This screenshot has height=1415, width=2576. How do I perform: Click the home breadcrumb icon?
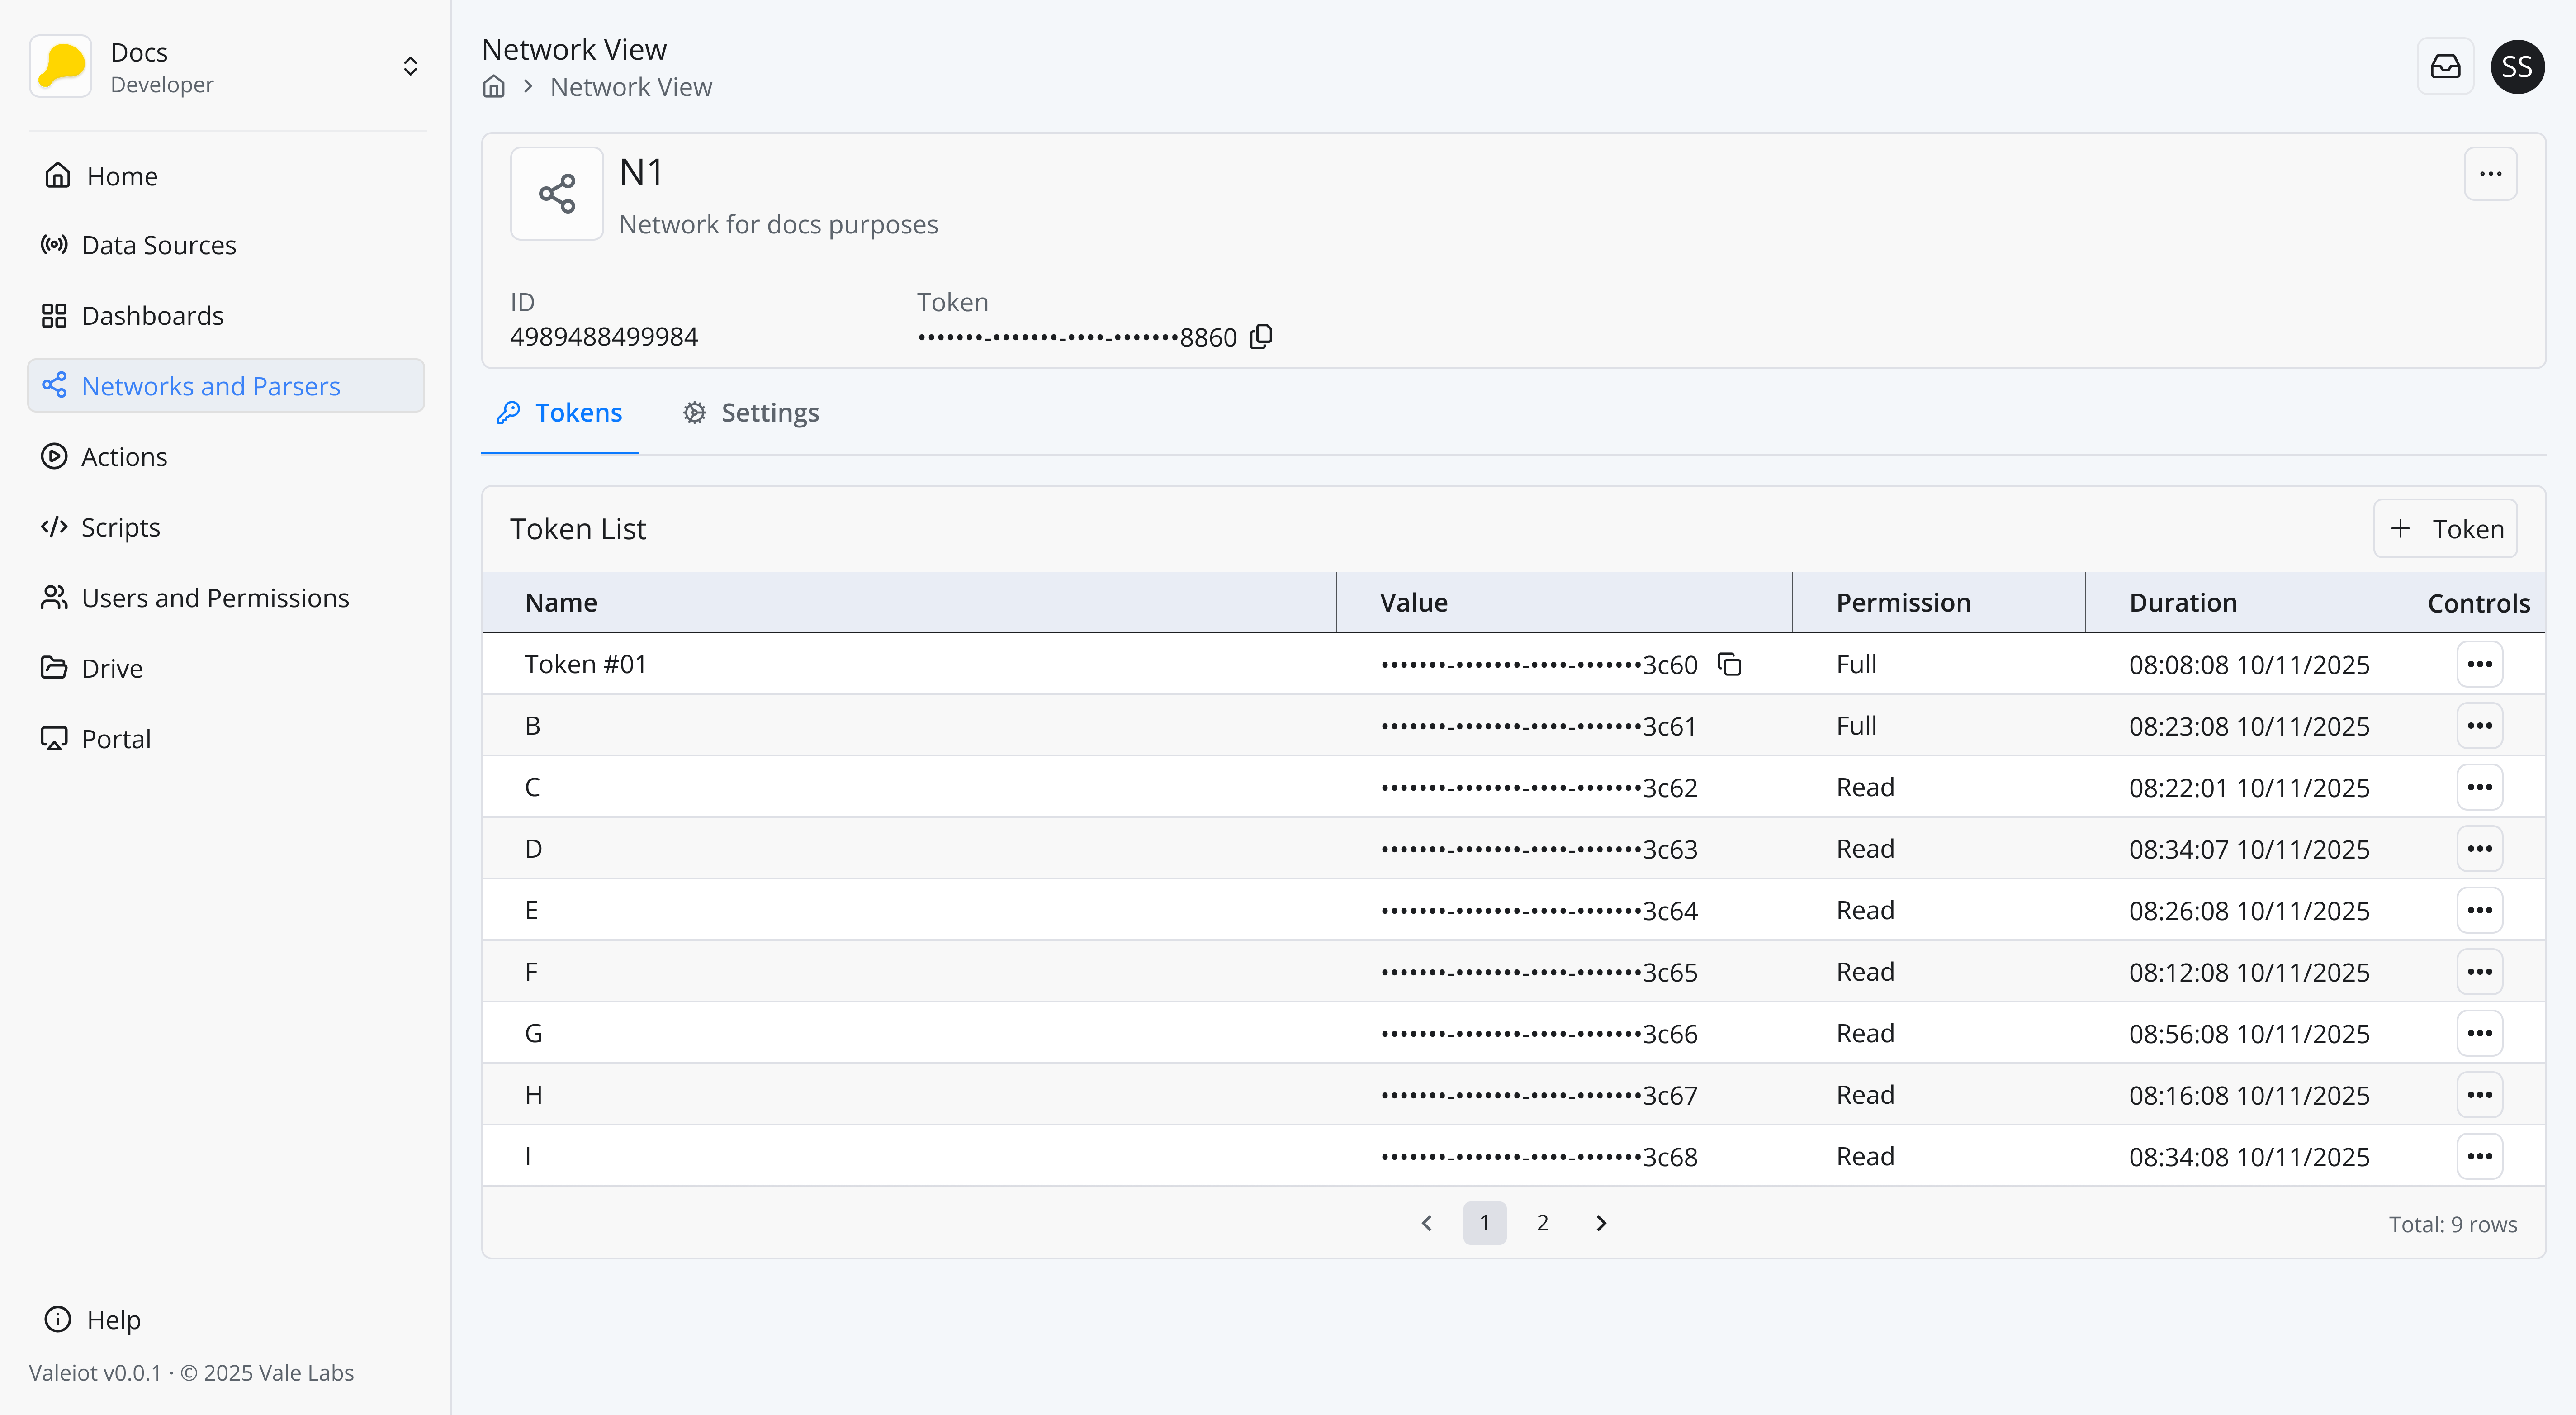[494, 87]
